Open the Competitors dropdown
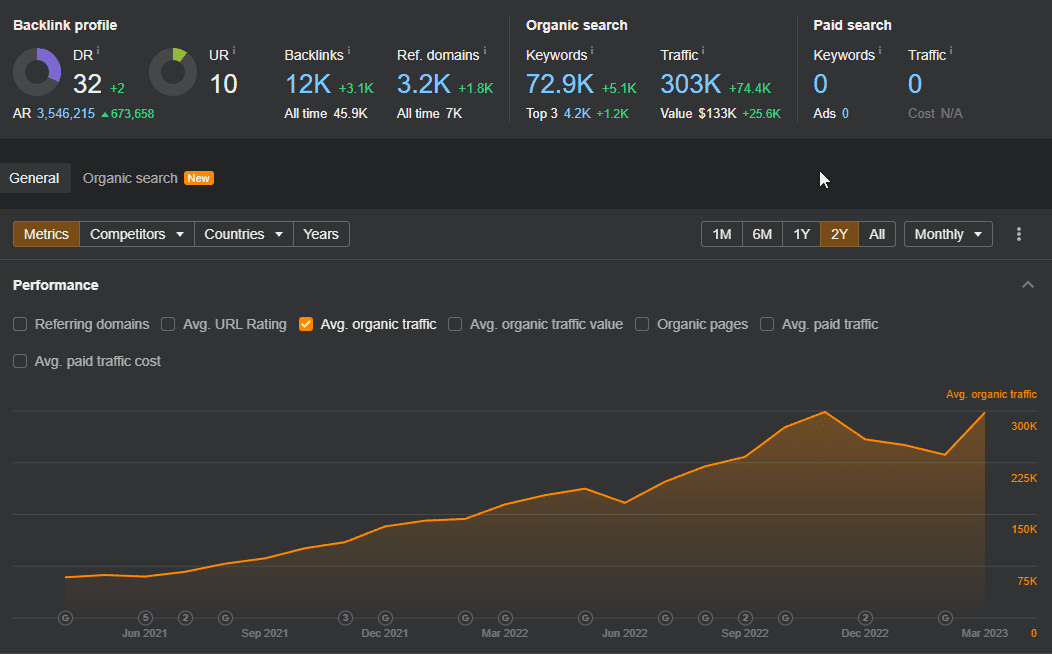 pyautogui.click(x=137, y=234)
